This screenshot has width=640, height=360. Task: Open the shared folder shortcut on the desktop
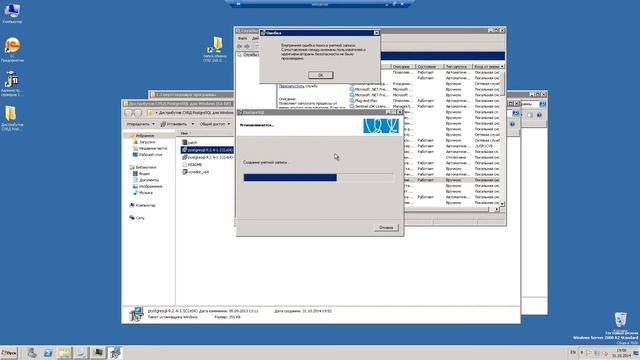(x=215, y=49)
